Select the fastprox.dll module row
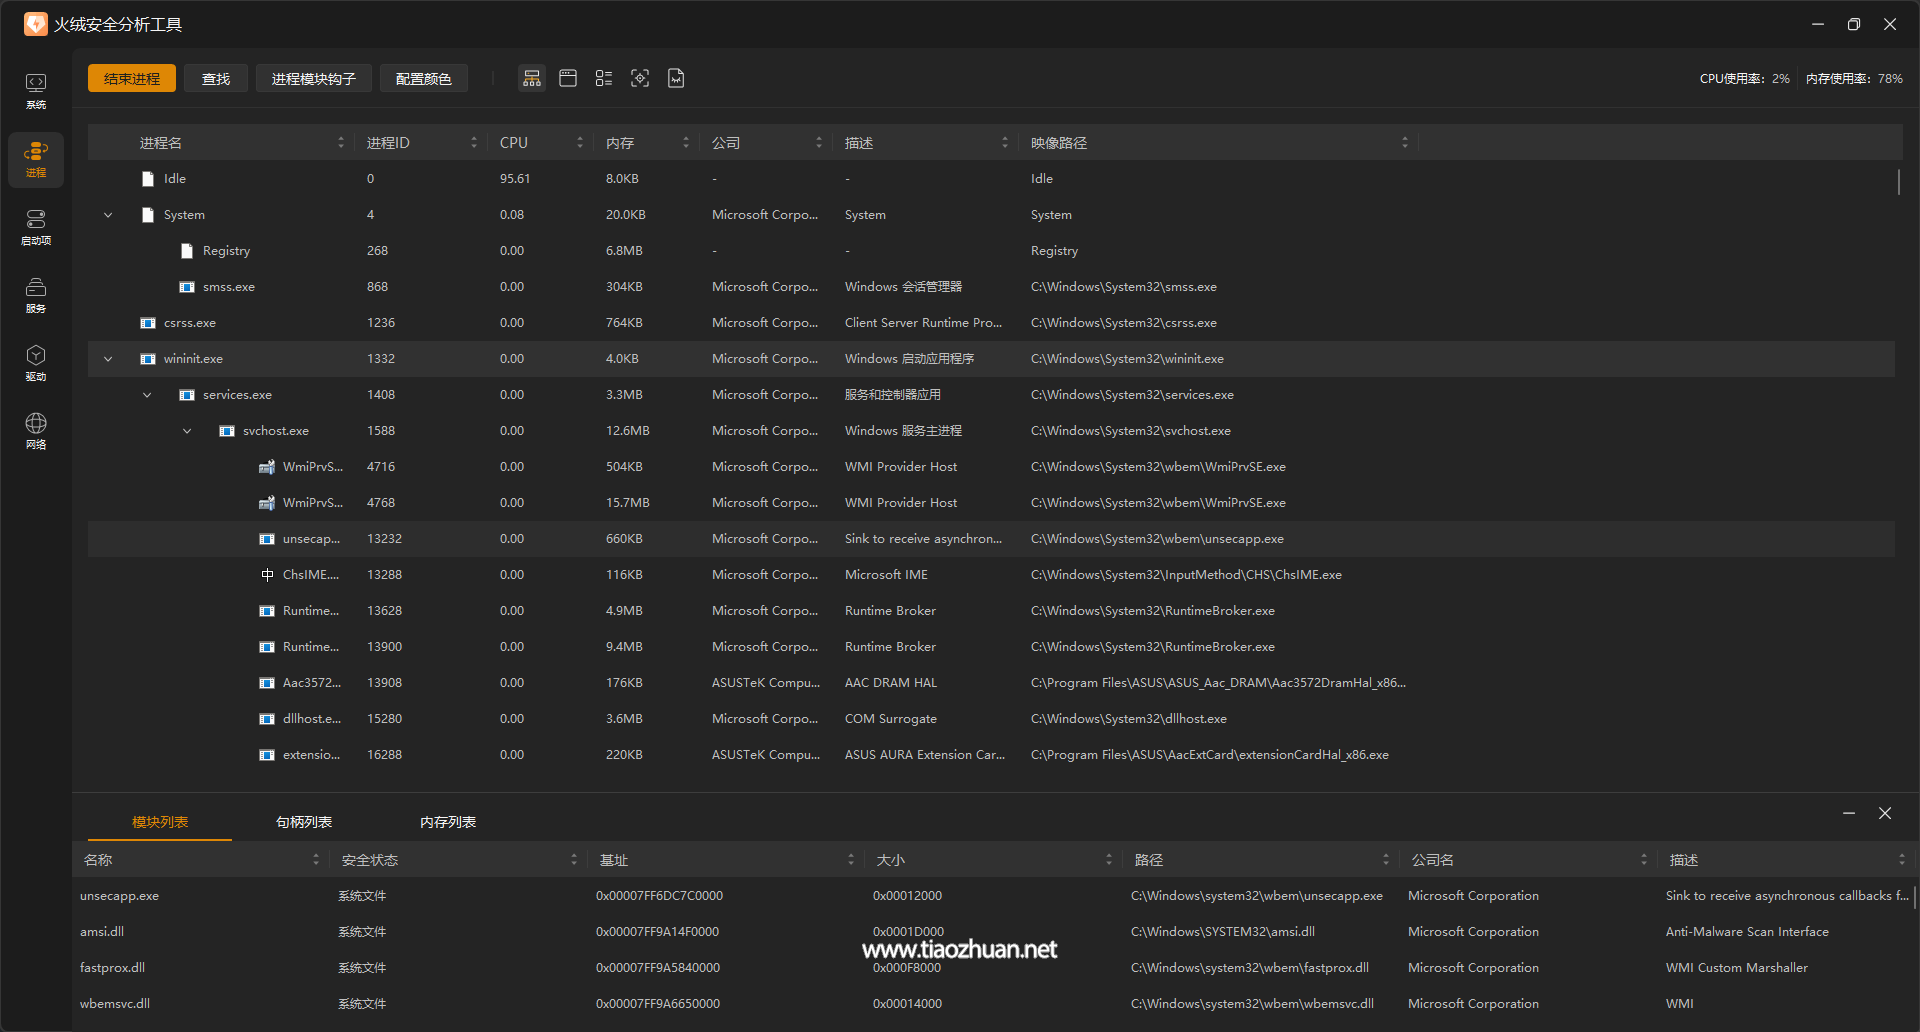The image size is (1920, 1032). point(991,968)
